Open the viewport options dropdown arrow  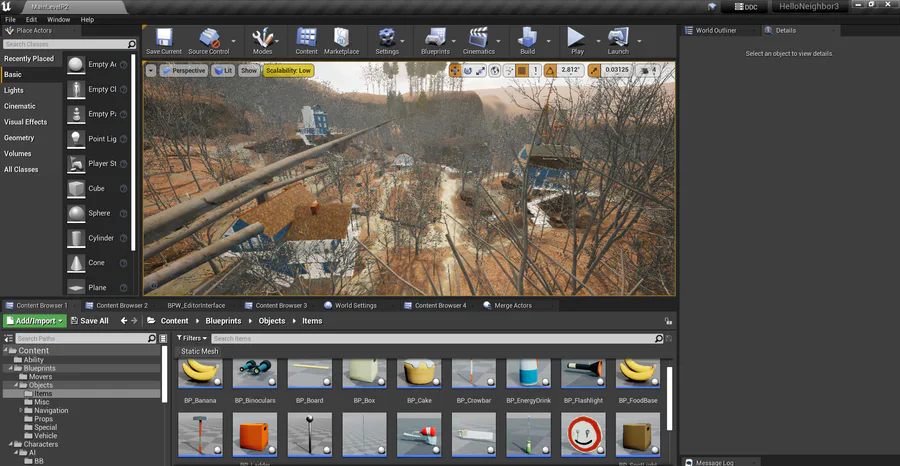click(x=151, y=71)
